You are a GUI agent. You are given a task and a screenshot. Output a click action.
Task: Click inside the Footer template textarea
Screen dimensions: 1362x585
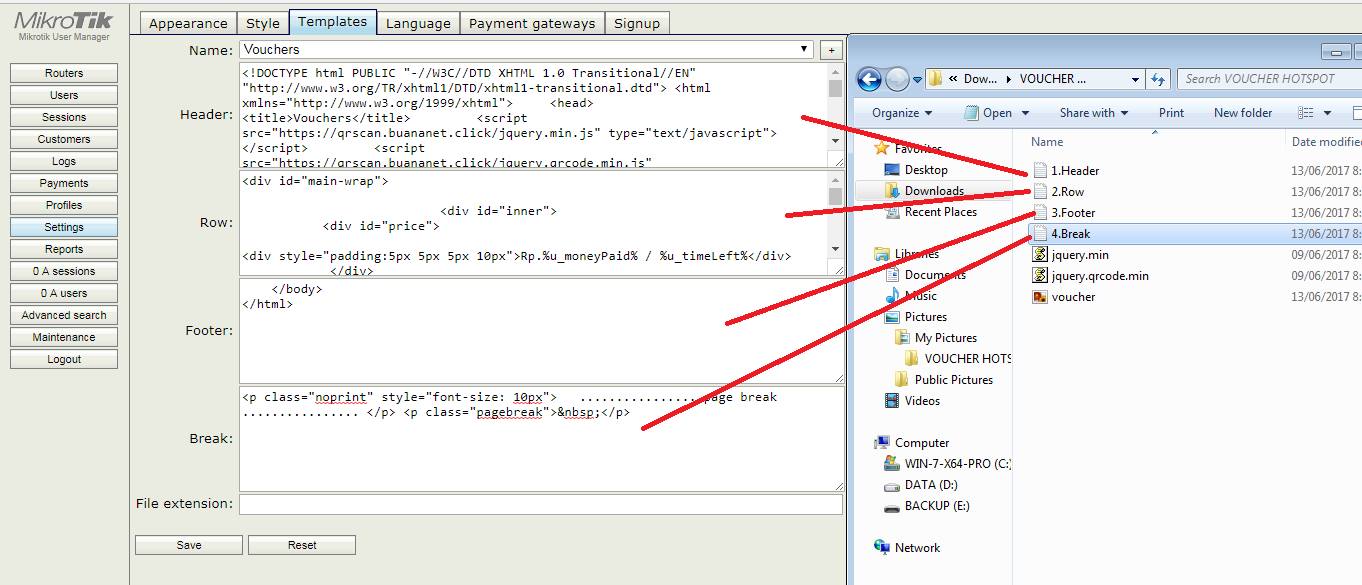point(541,331)
